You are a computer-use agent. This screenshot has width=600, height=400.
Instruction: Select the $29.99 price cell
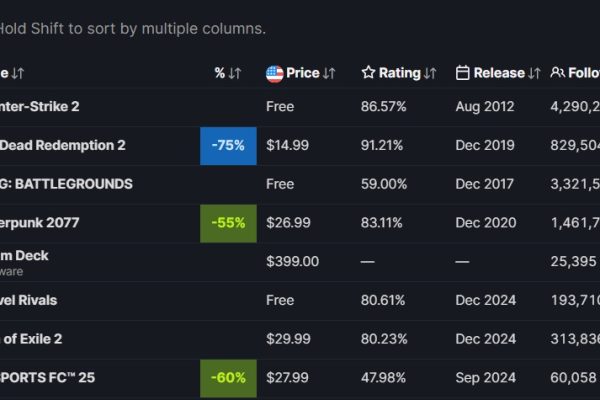(288, 339)
